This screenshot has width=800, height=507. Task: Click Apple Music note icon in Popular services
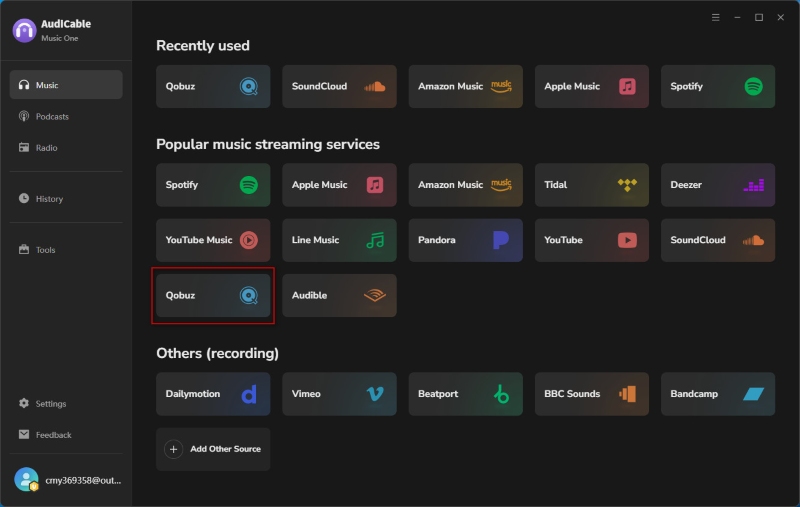[x=374, y=185]
